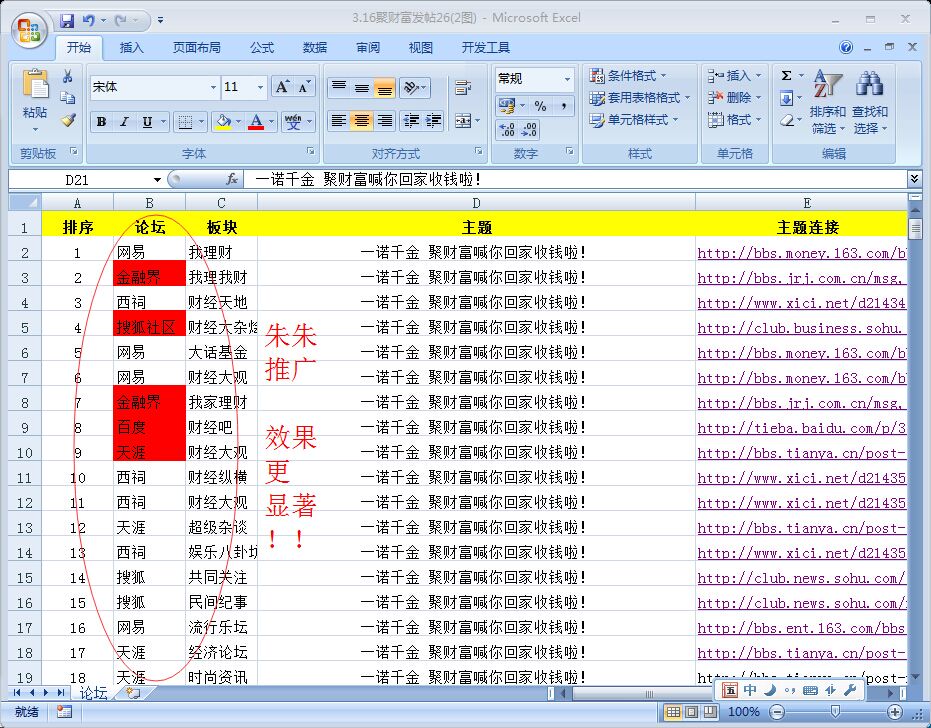The height and width of the screenshot is (728, 931).
Task: Decrease indent of cell text
Action: (411, 121)
